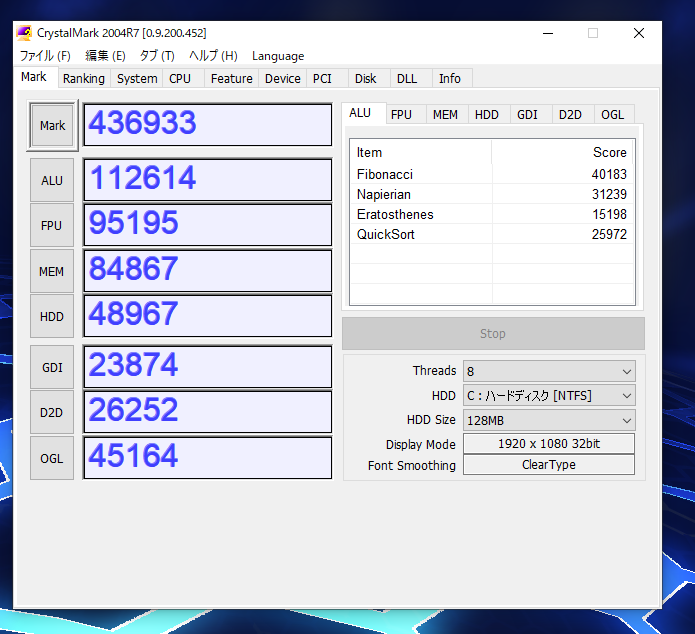Click the Item column header
This screenshot has width=695, height=634.
point(421,152)
